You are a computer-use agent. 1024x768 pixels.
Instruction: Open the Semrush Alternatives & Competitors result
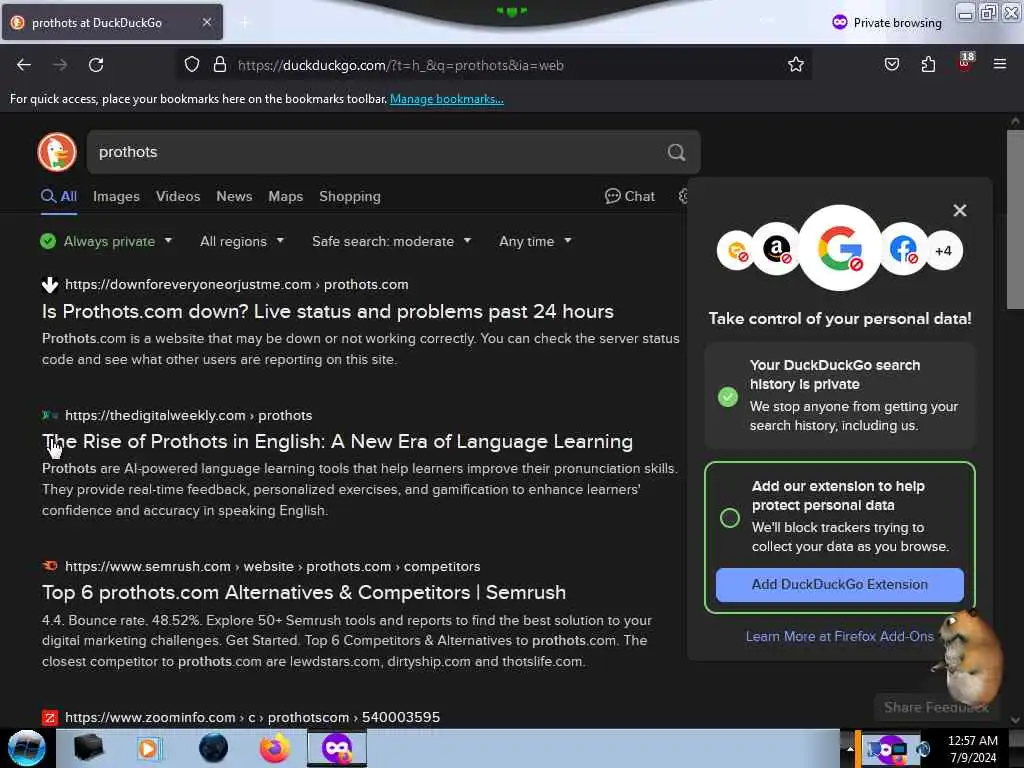[304, 592]
